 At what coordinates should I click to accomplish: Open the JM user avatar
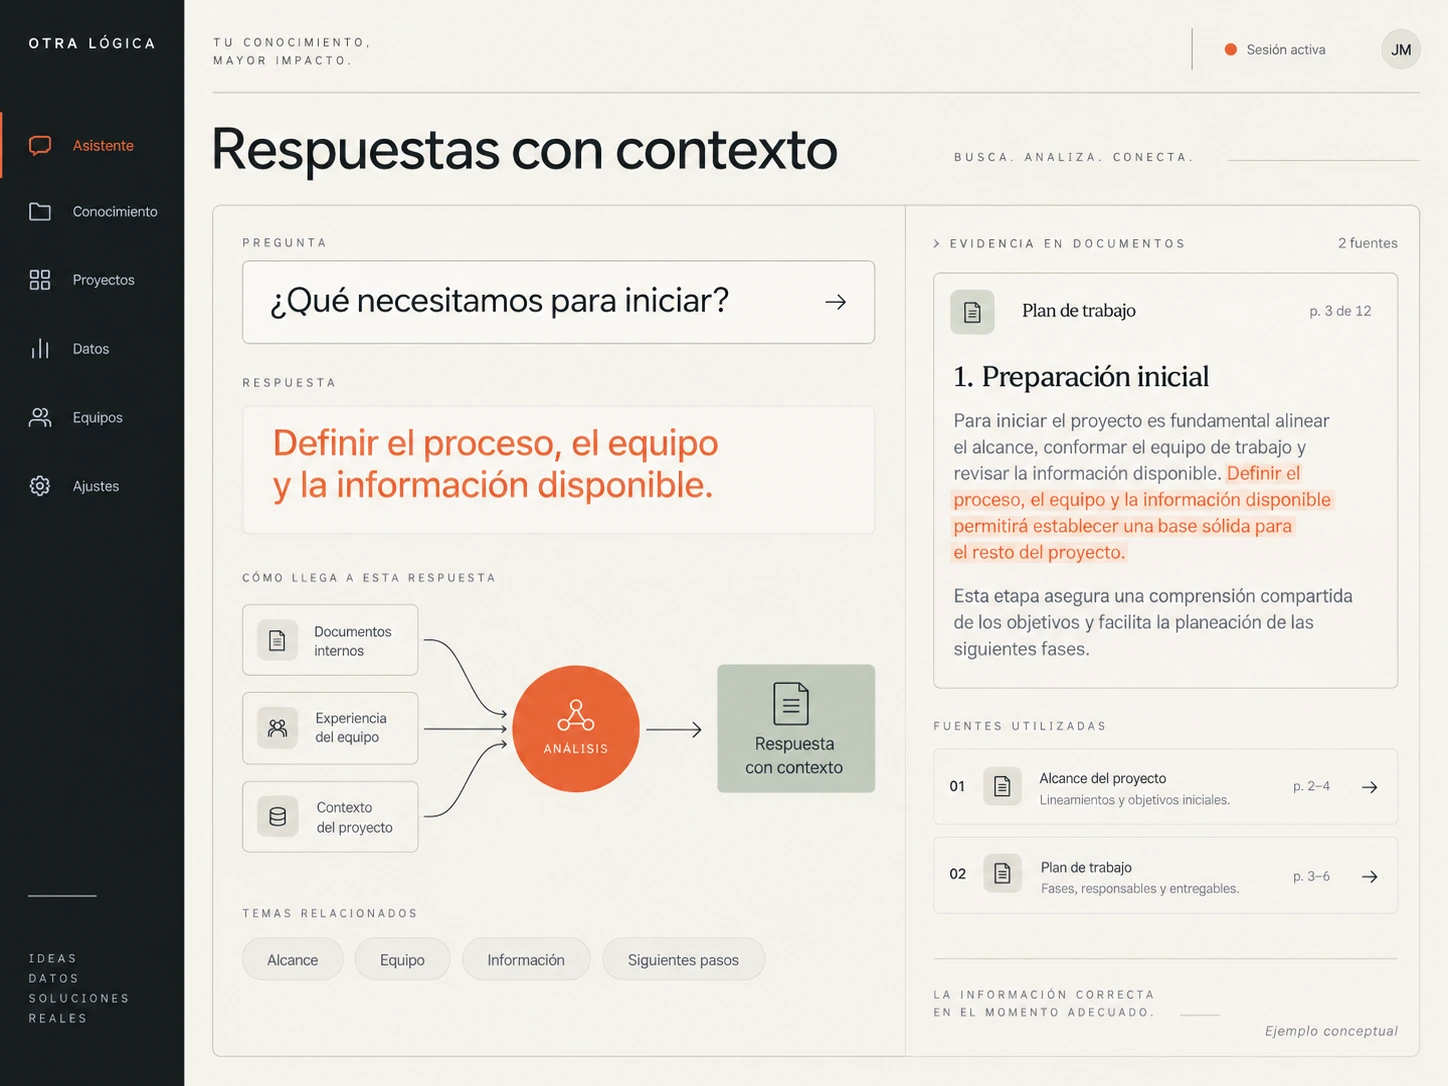tap(1401, 49)
